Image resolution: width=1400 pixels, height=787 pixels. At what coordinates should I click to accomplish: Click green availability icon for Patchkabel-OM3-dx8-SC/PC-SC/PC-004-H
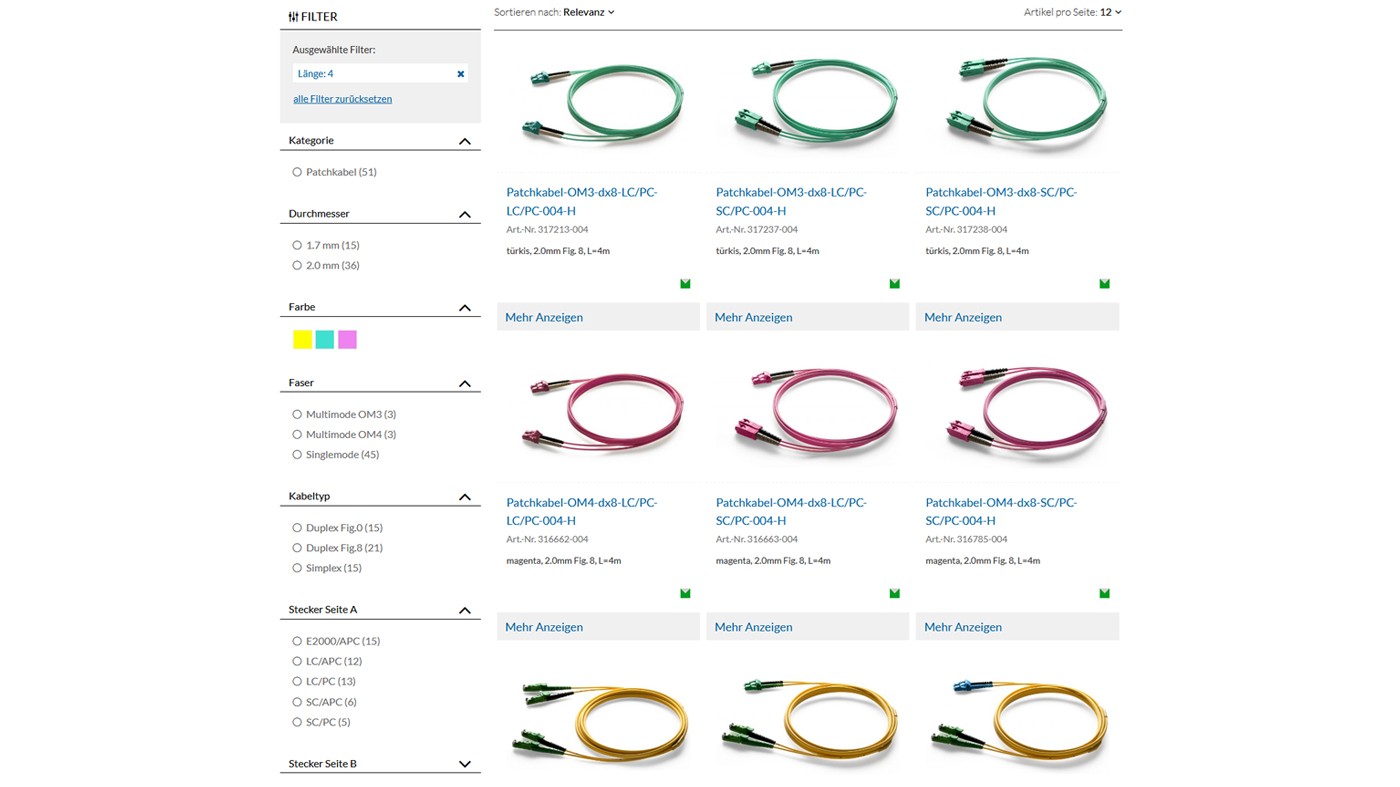pyautogui.click(x=1104, y=284)
